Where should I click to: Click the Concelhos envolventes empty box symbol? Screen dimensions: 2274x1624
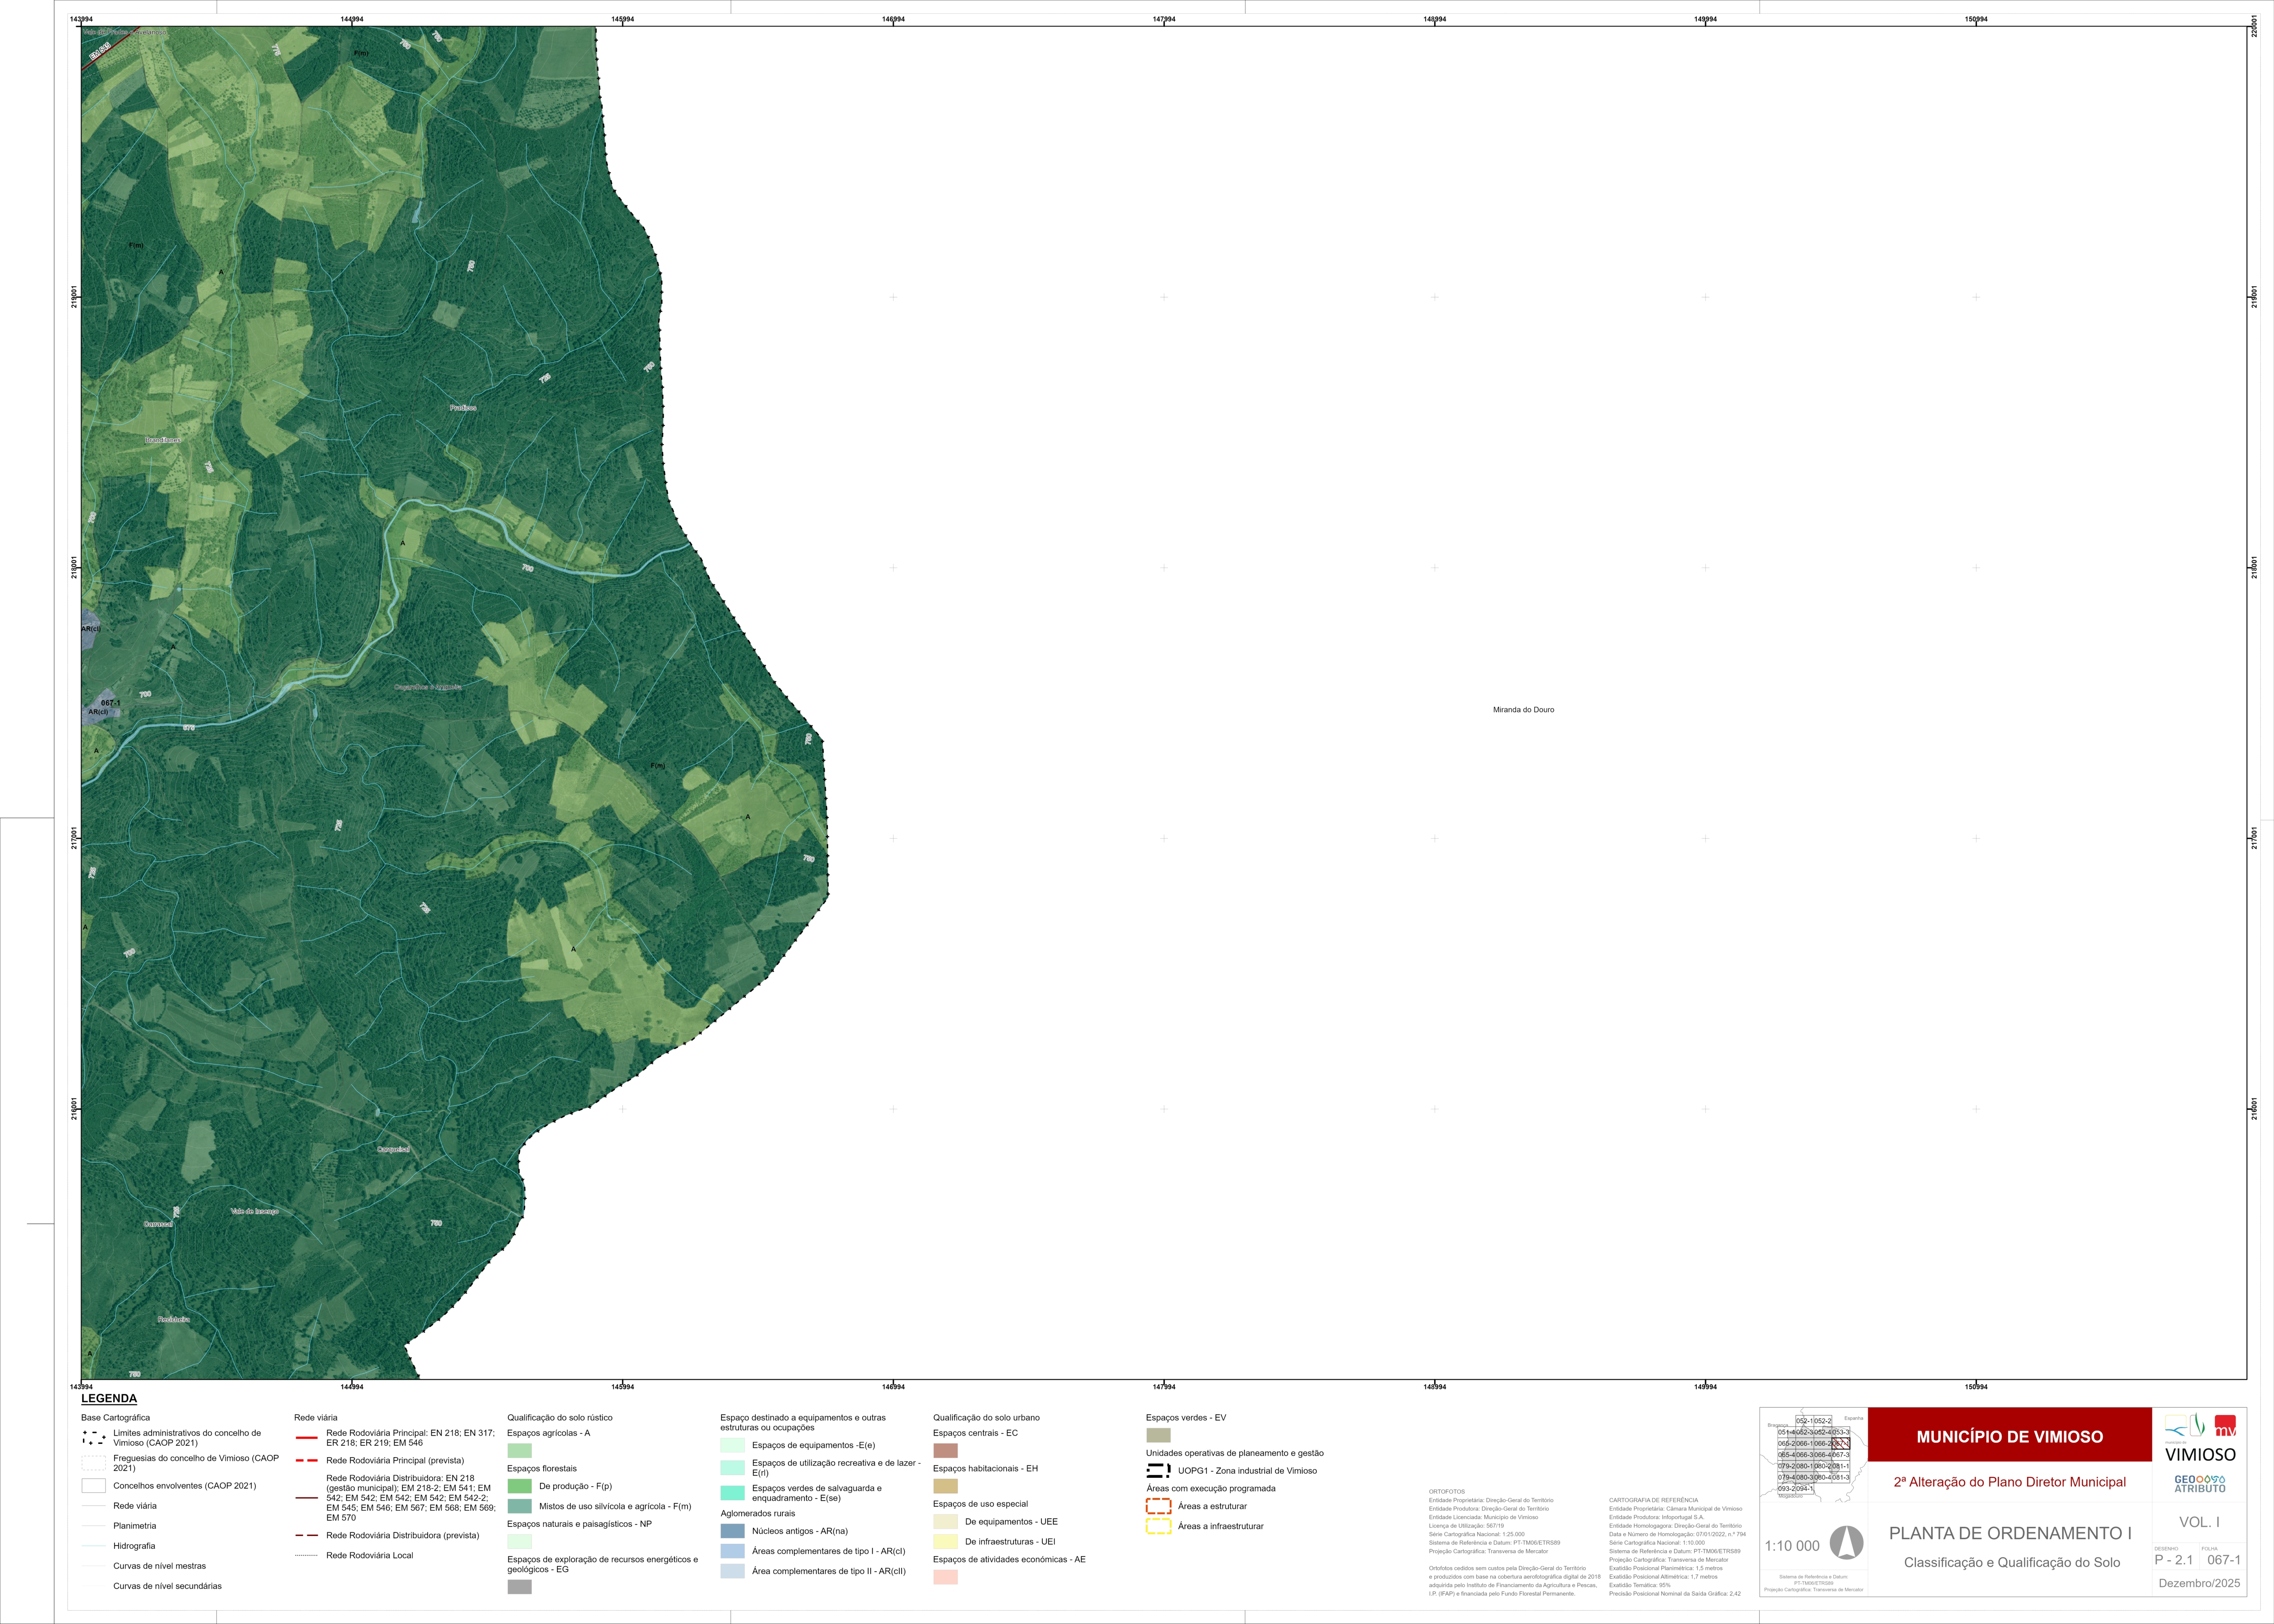[93, 1486]
